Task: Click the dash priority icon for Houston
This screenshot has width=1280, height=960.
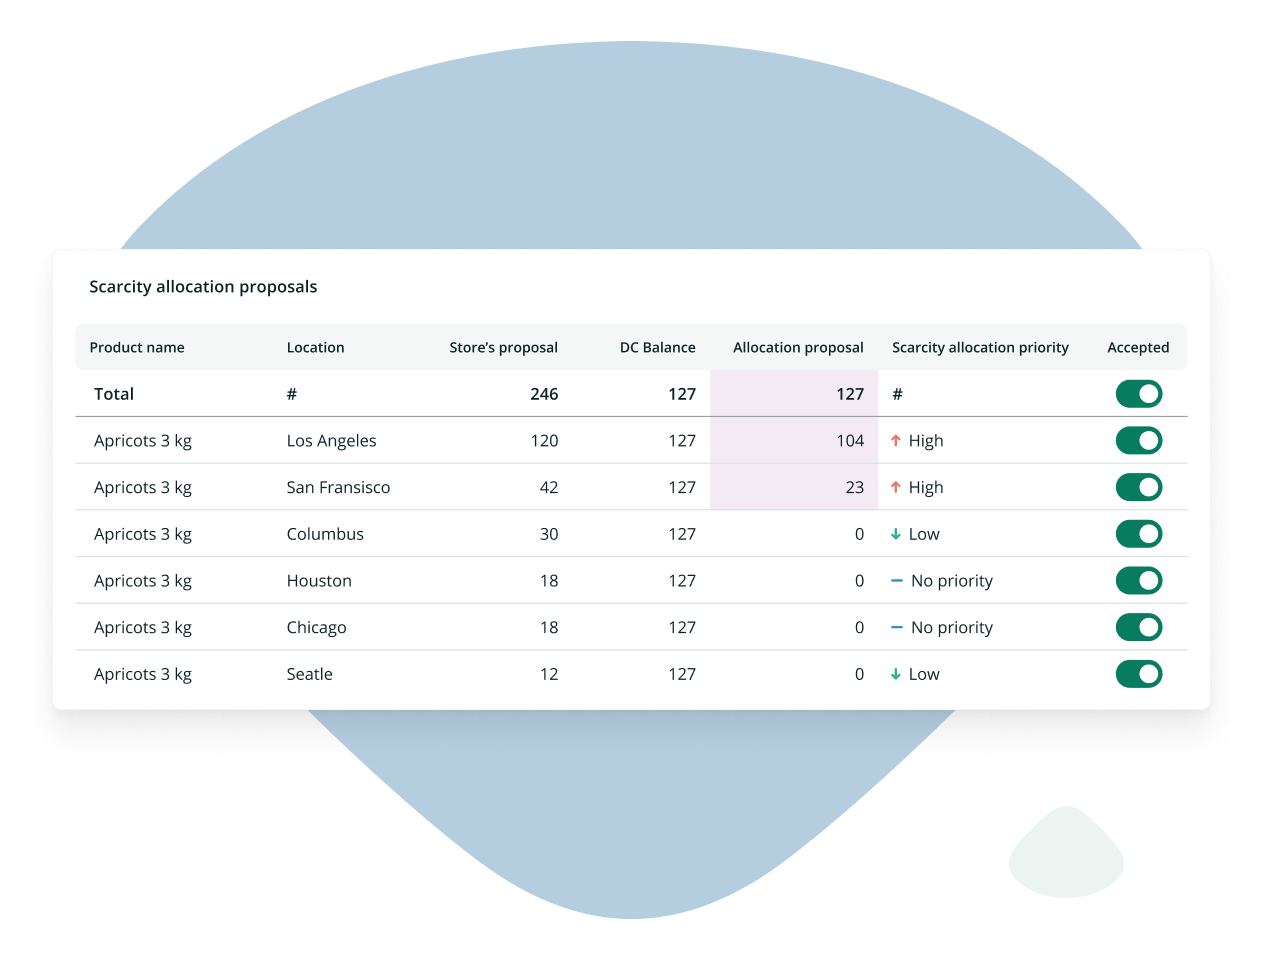Action: 897,581
